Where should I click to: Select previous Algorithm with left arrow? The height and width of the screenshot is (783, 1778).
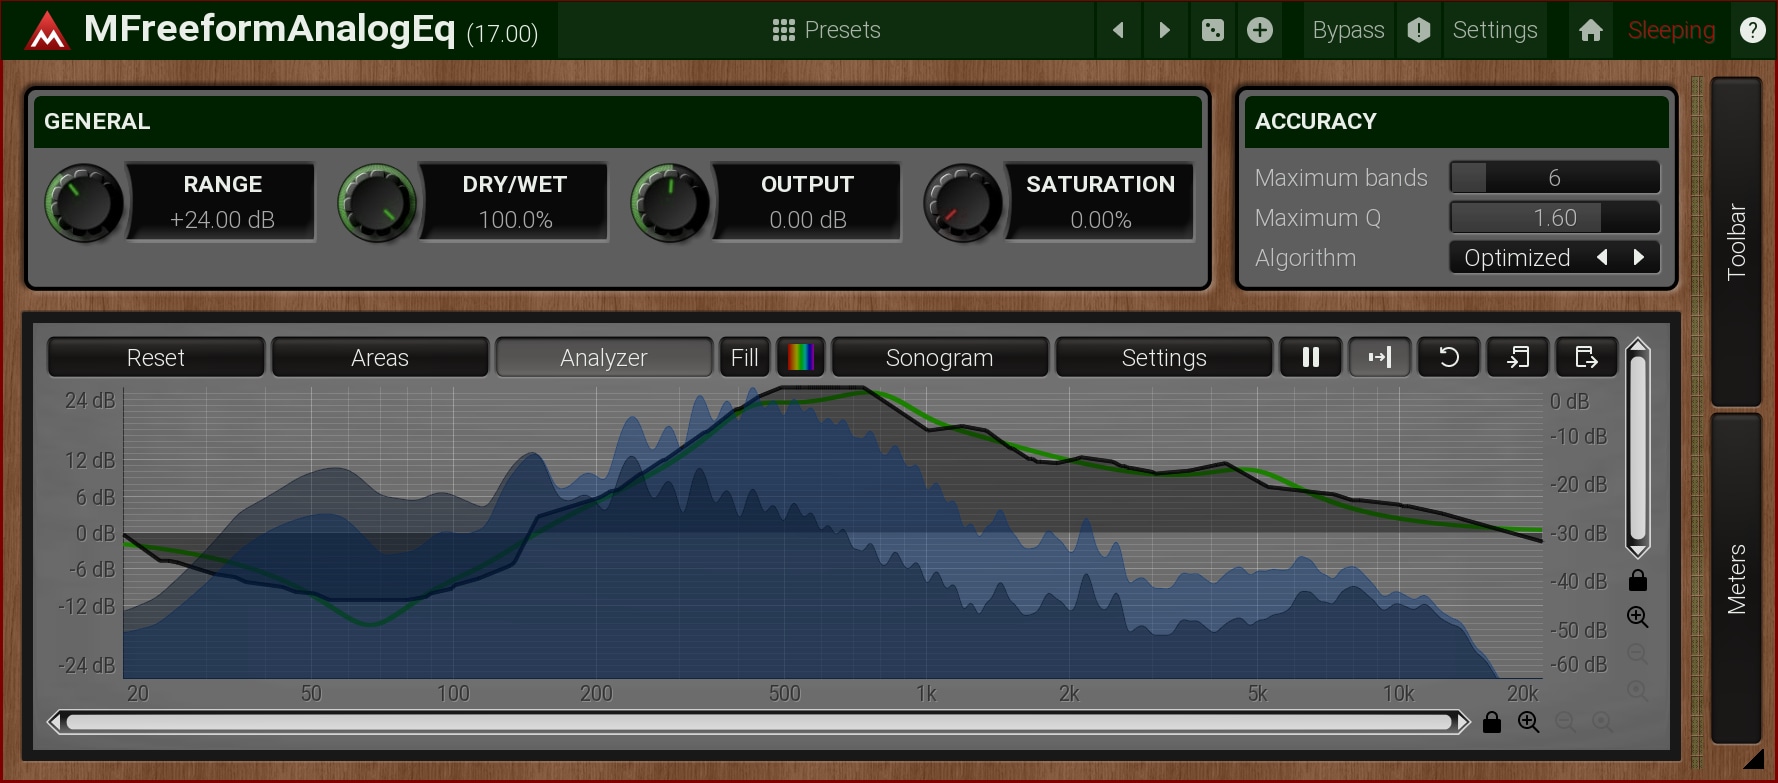1602,257
